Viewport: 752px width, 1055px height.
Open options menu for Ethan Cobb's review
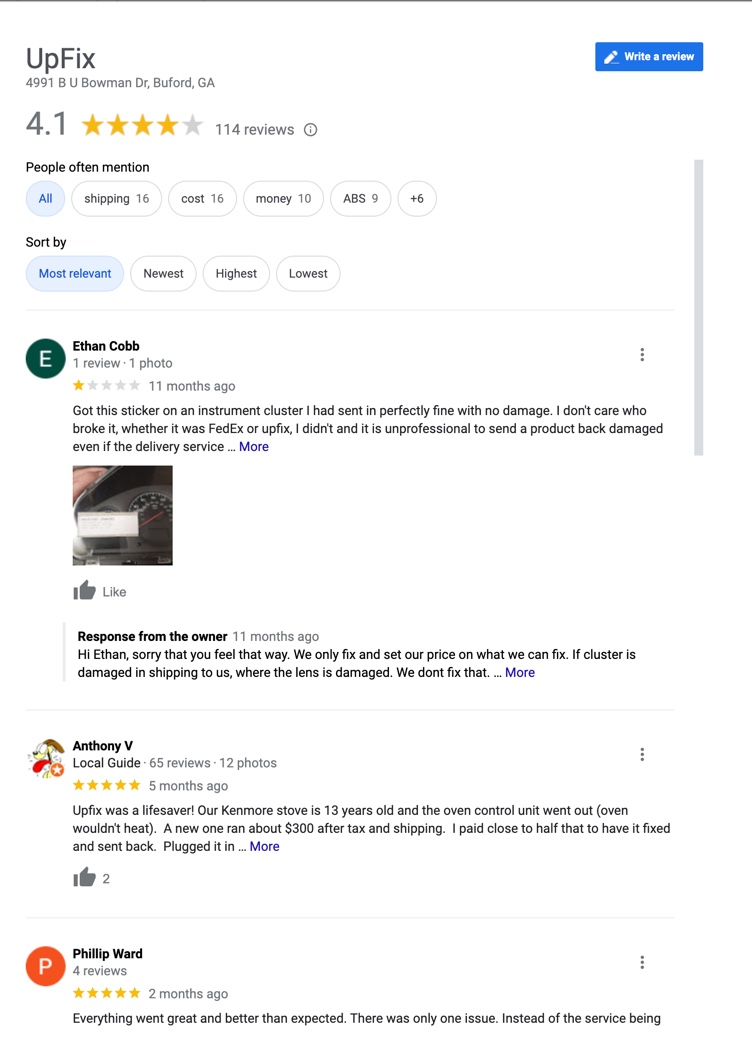642,354
